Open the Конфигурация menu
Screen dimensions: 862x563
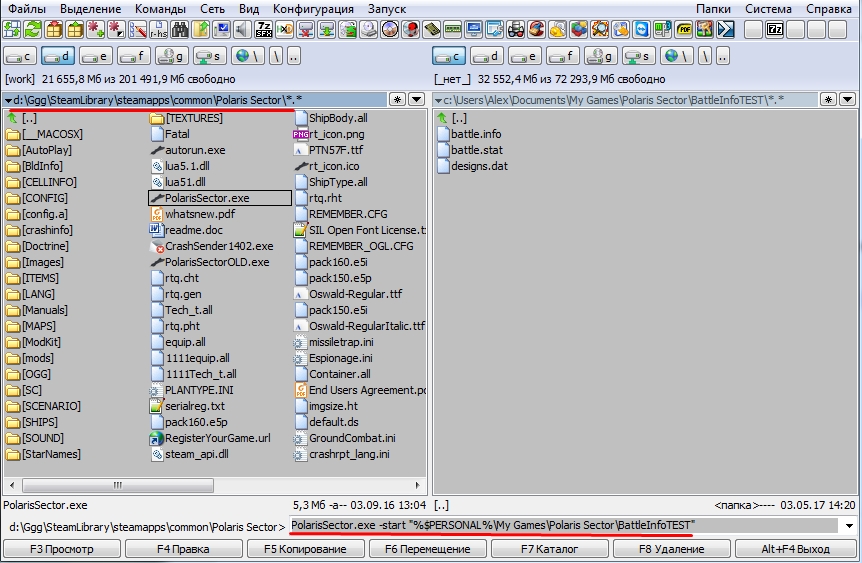click(x=313, y=9)
